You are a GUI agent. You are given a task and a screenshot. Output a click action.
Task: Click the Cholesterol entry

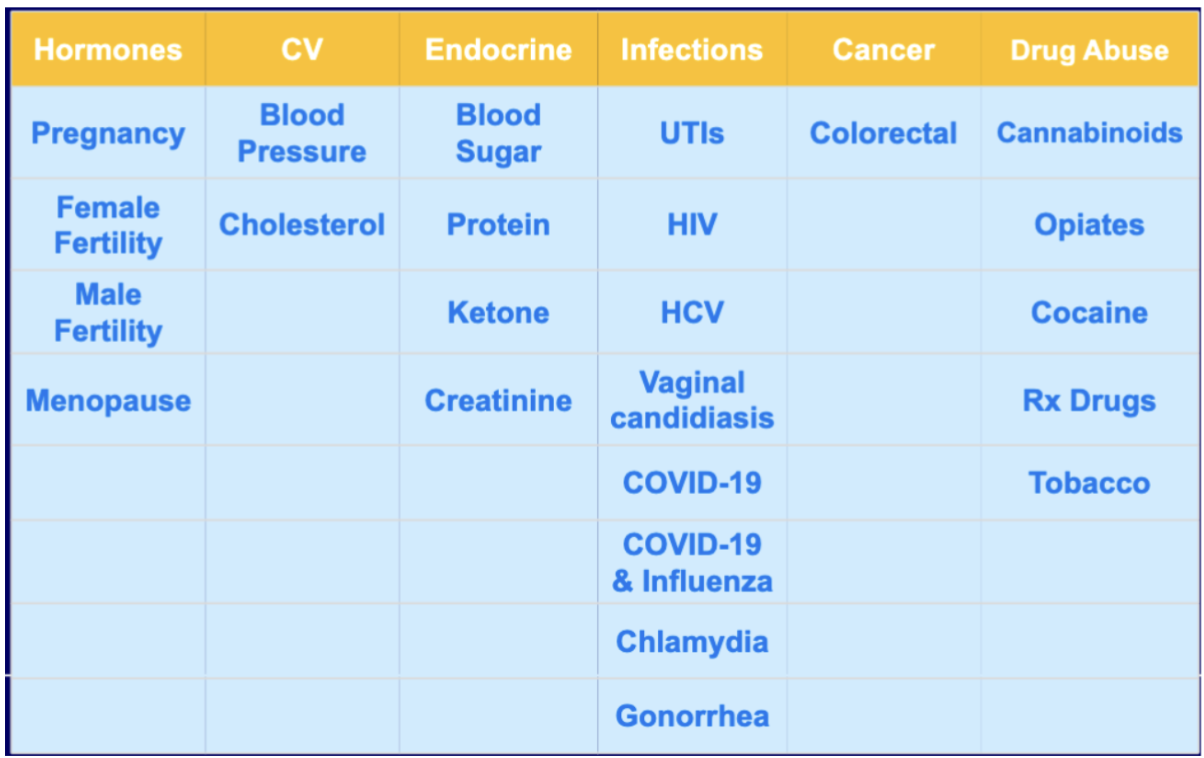point(302,225)
